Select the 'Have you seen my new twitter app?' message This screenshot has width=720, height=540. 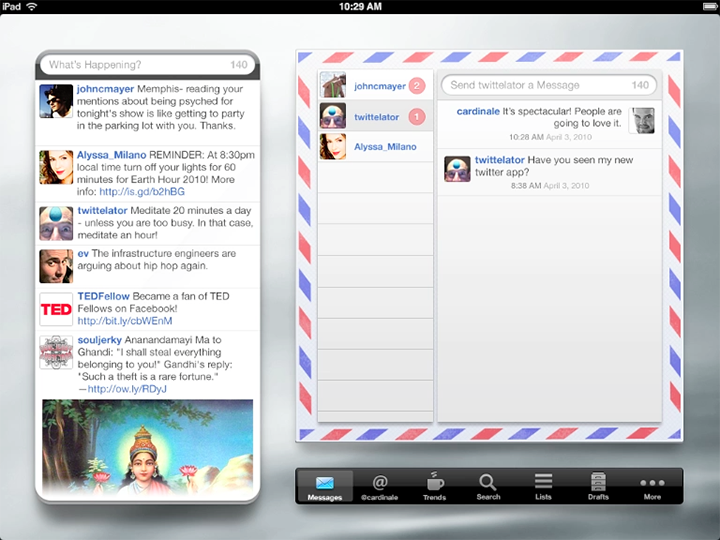pos(554,166)
